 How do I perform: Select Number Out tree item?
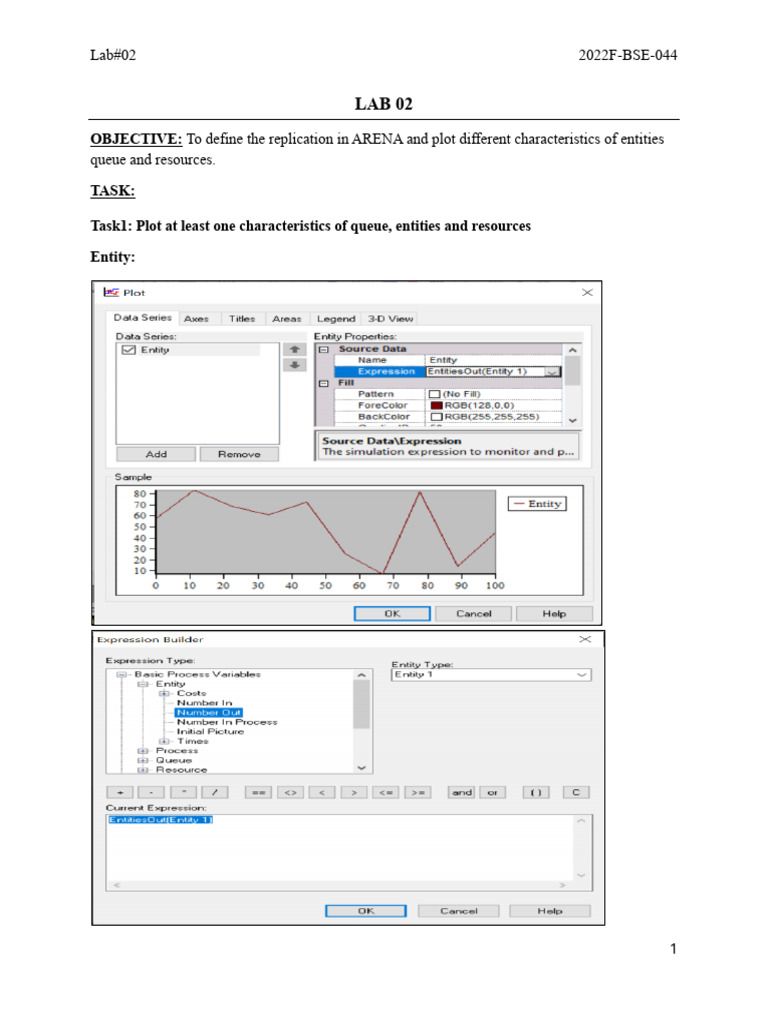[x=209, y=712]
